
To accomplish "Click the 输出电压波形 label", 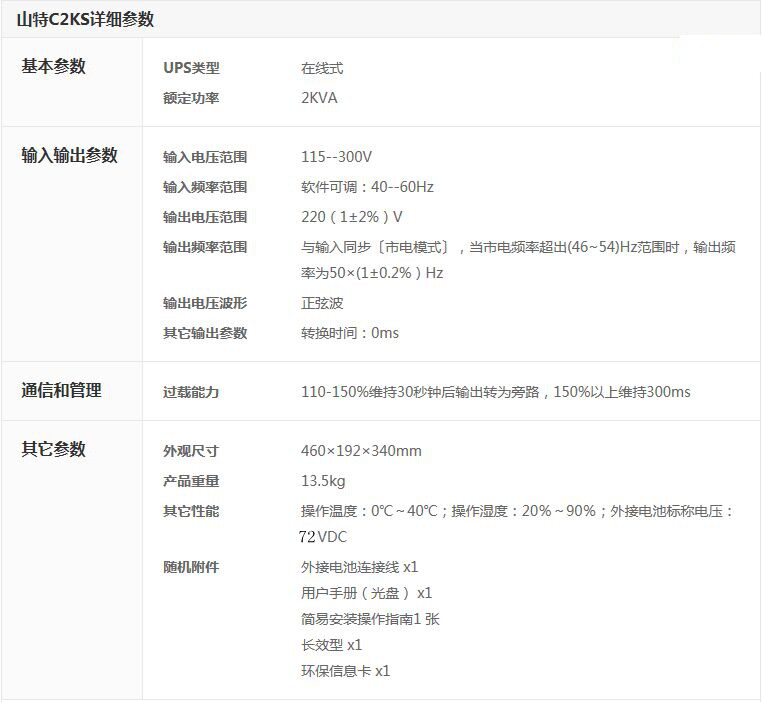I will pyautogui.click(x=205, y=303).
